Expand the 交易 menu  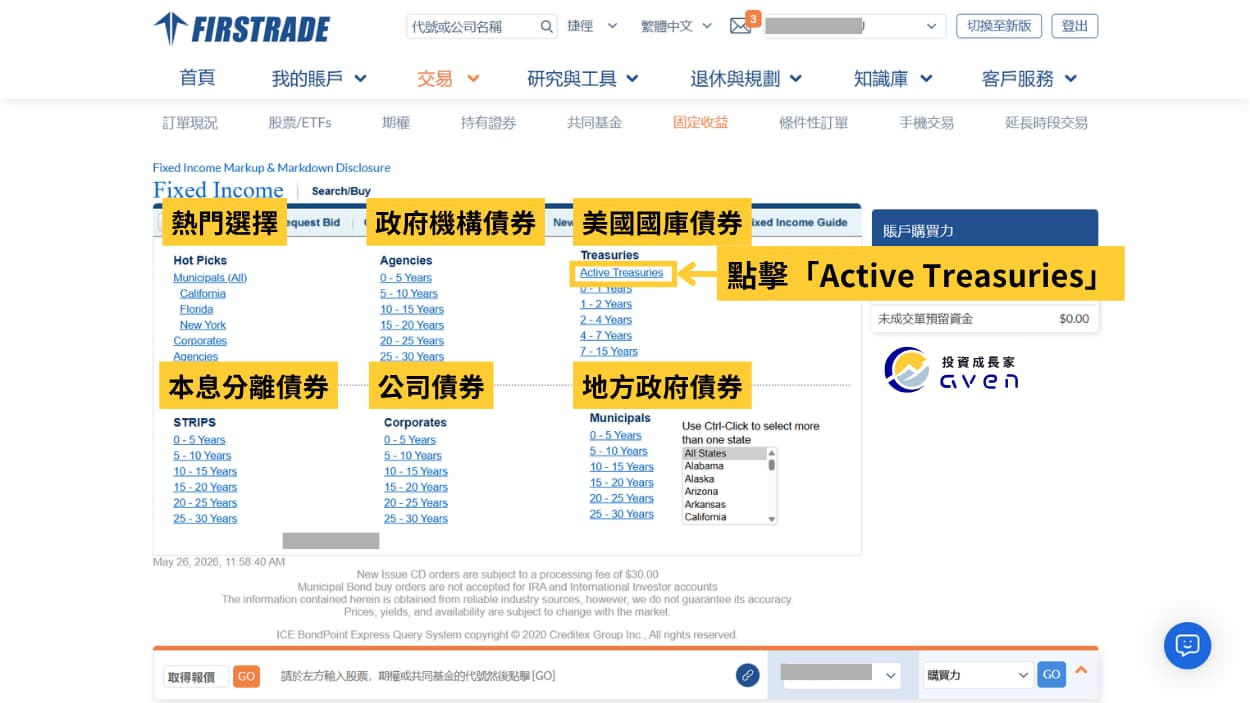point(448,78)
